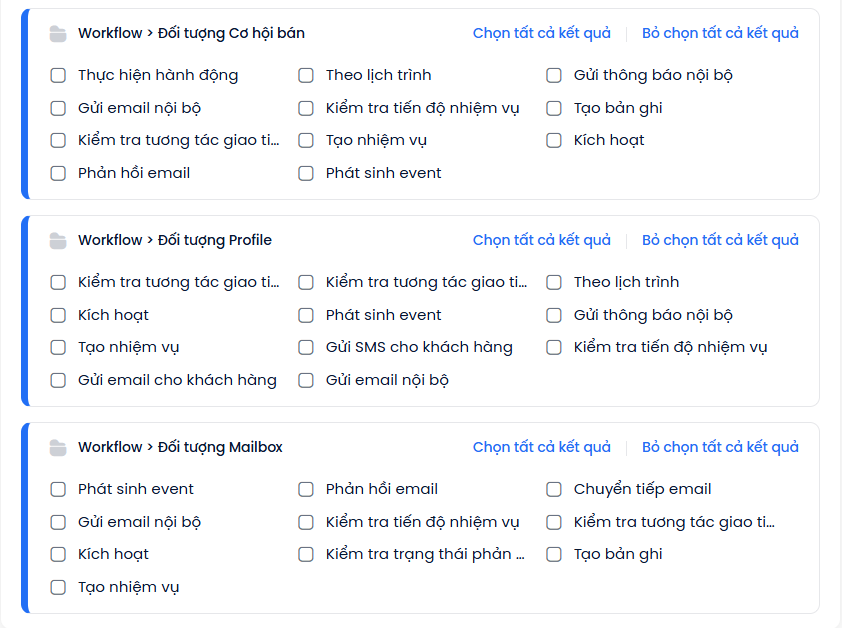Tick Kích hoạt under Cơ hội bán
The image size is (842, 628).
(x=554, y=140)
